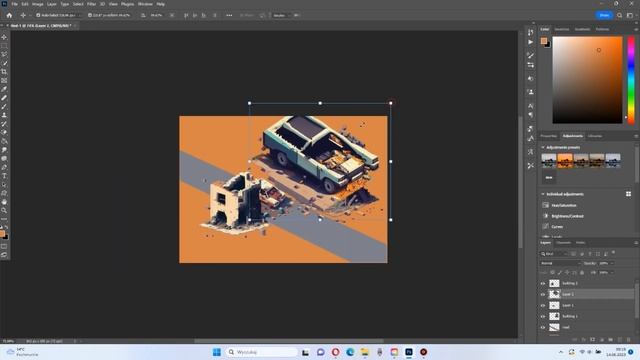Select the Brush tool
Image resolution: width=640 pixels, height=360 pixels.
pyautogui.click(x=4, y=107)
